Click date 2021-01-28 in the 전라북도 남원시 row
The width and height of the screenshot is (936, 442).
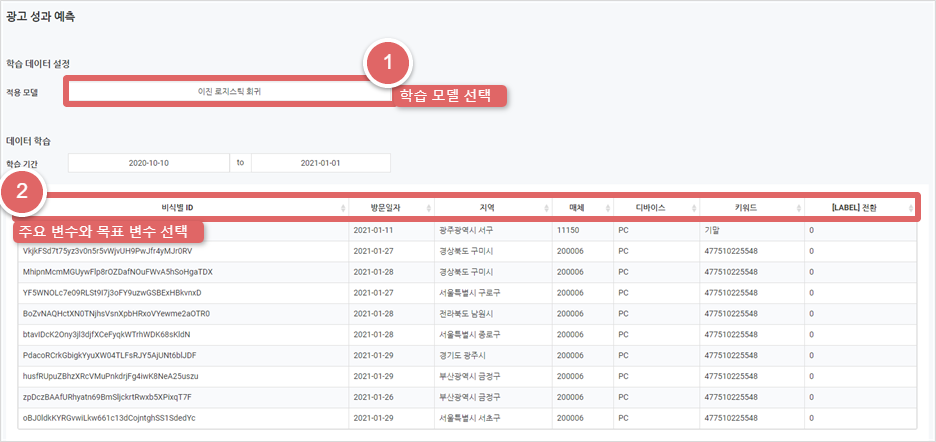tap(373, 314)
